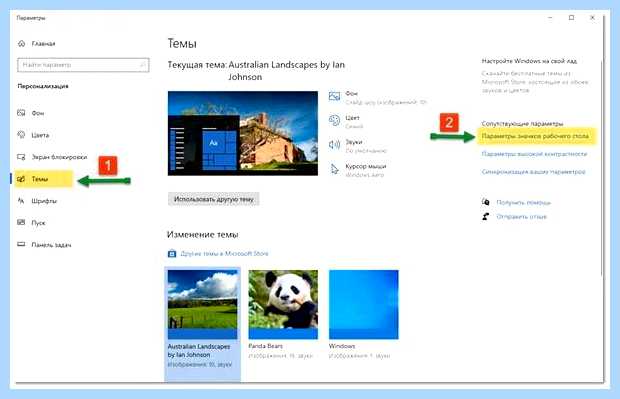Click the Курсор мыши setting label
620x399 pixels.
tap(366, 166)
